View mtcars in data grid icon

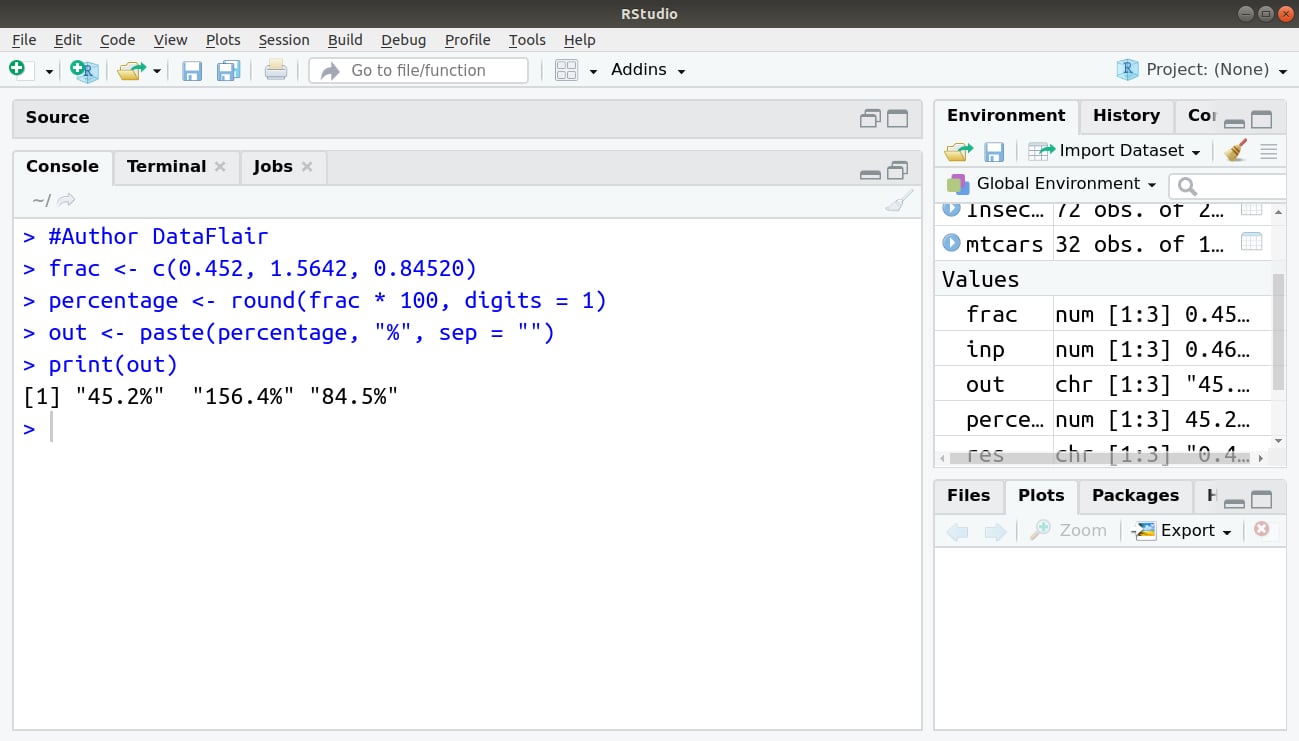[x=1251, y=242]
